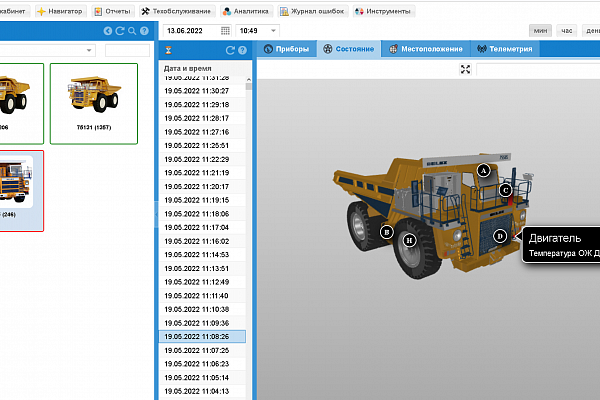Select the row 19.05.2022 11:09:36
This screenshot has width=600, height=400.
pos(202,323)
